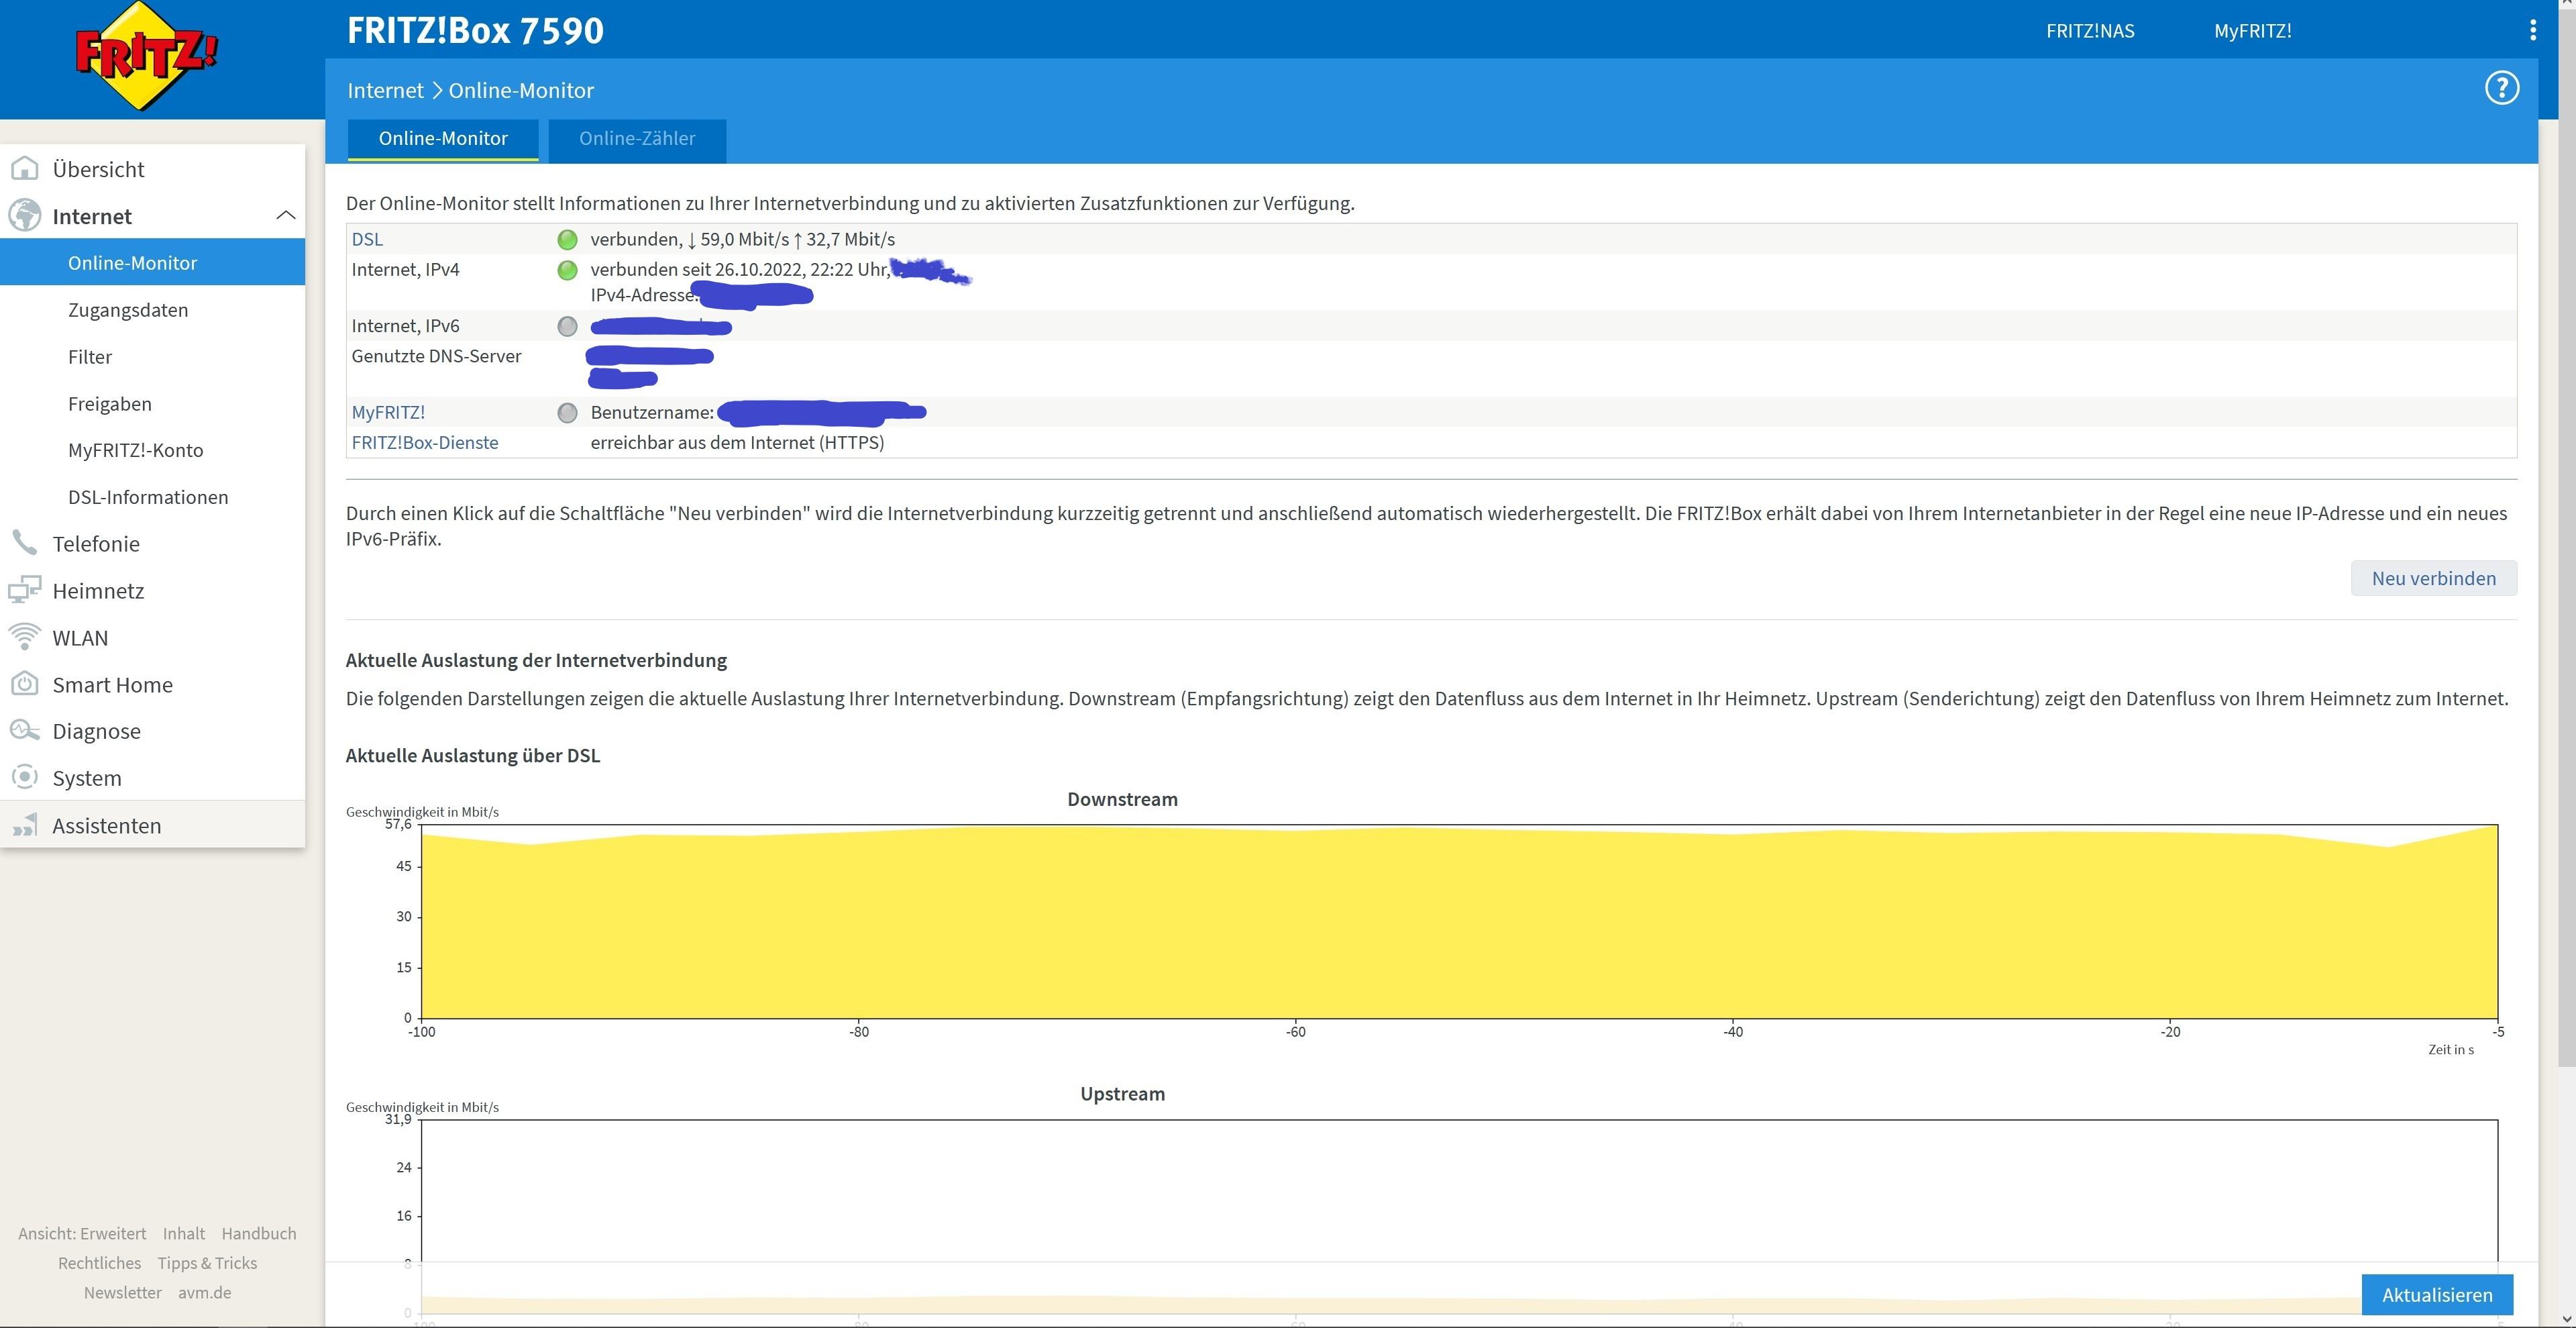Click the green DSL status indicator
The image size is (2576, 1328).
(567, 240)
